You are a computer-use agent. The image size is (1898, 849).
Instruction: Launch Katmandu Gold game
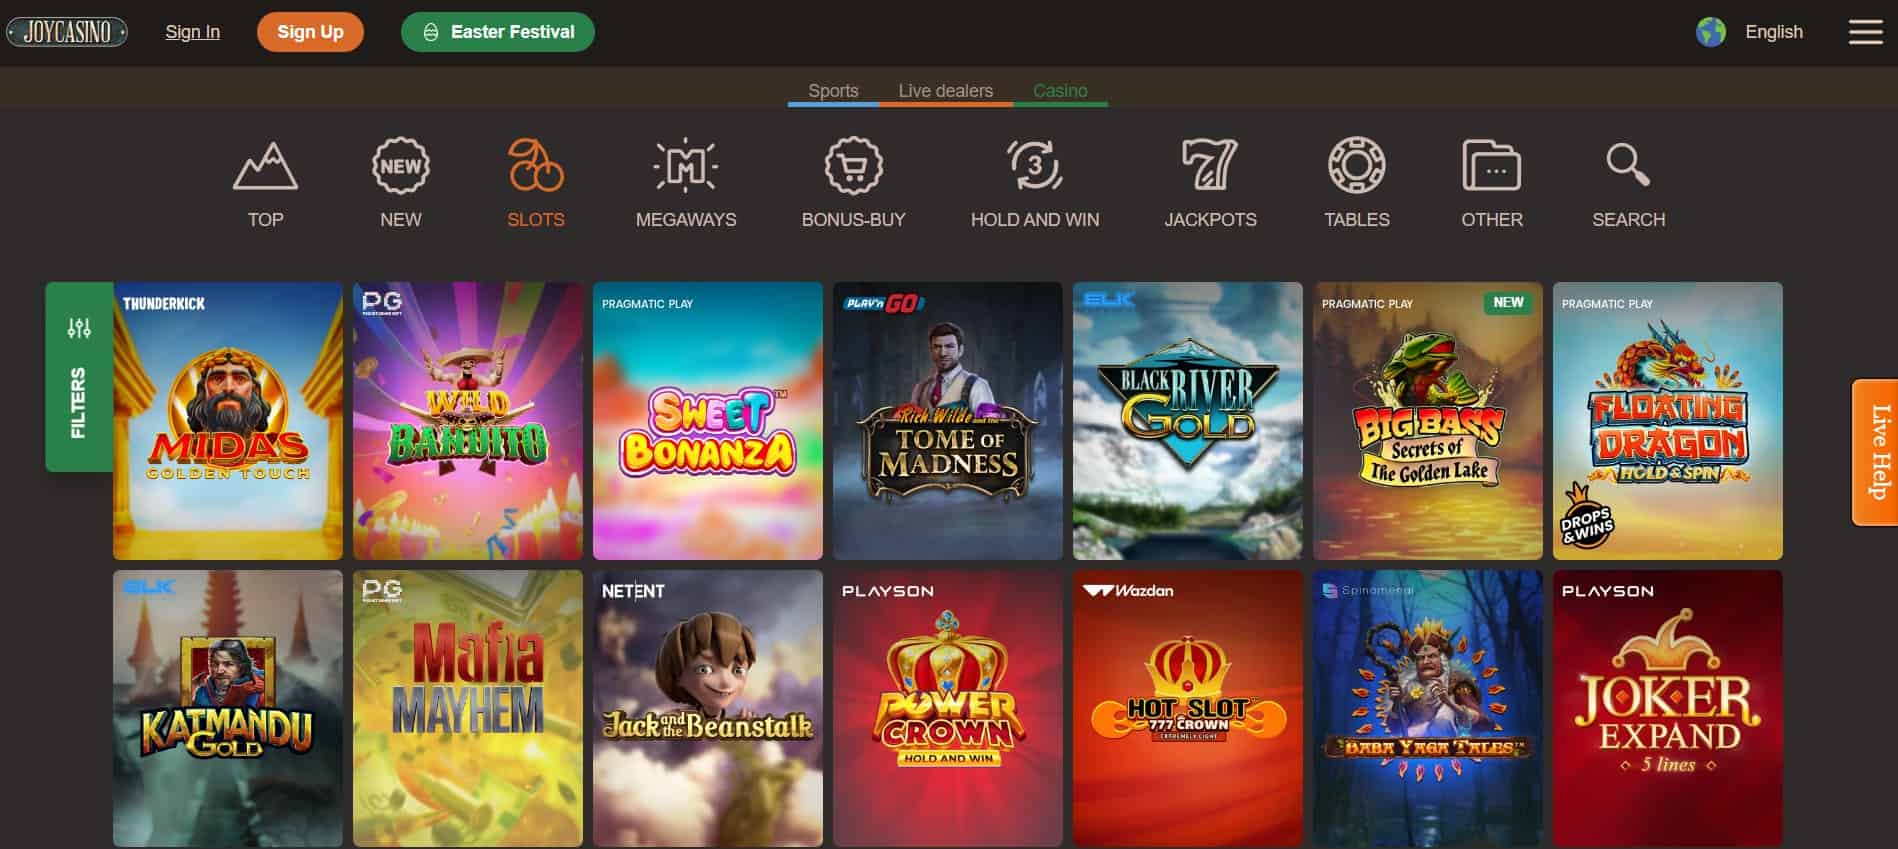(228, 709)
